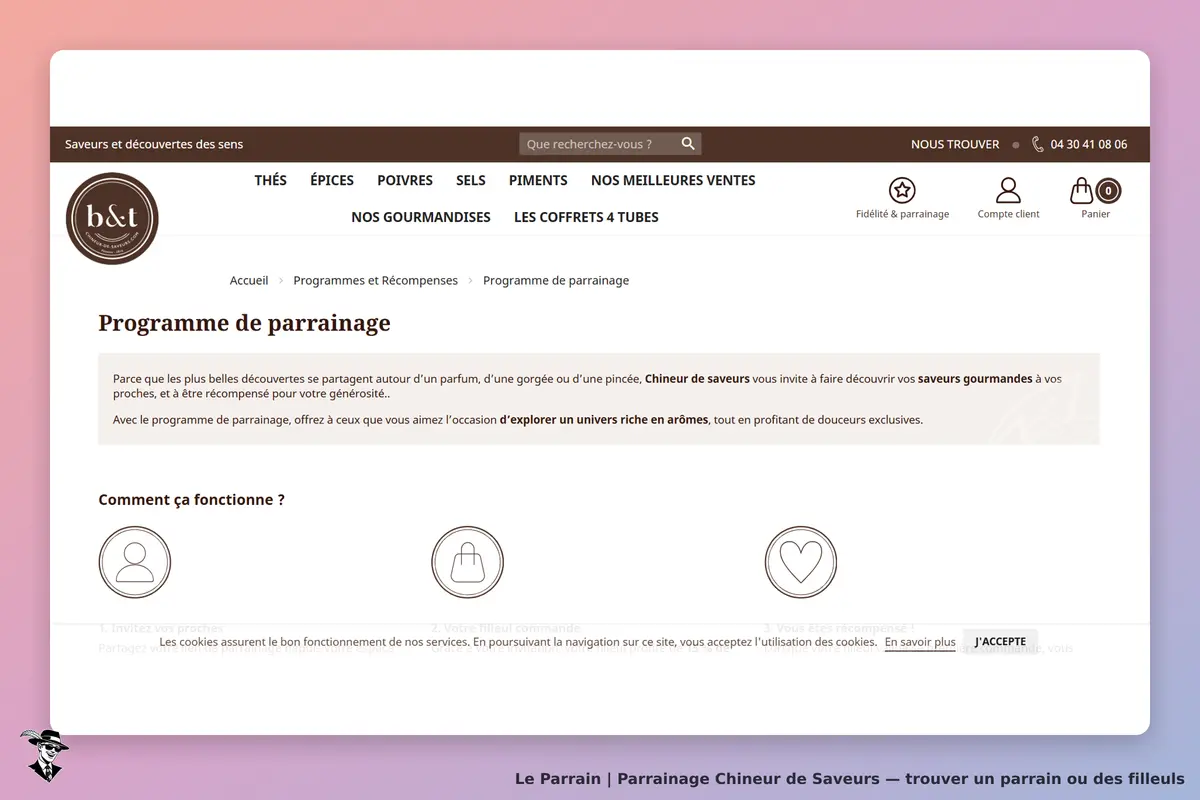1200x800 pixels.
Task: Click the NOUS TROUVER link
Action: 955,144
